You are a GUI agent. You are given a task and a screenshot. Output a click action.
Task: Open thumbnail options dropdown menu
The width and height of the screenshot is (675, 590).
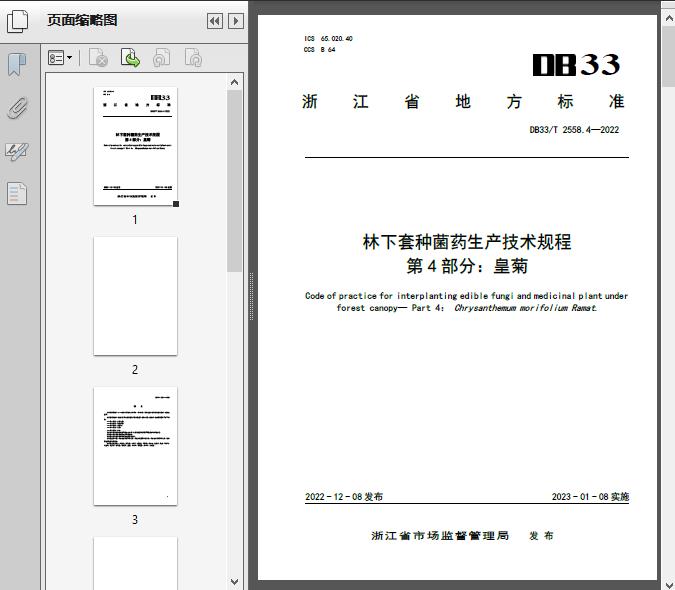60,58
